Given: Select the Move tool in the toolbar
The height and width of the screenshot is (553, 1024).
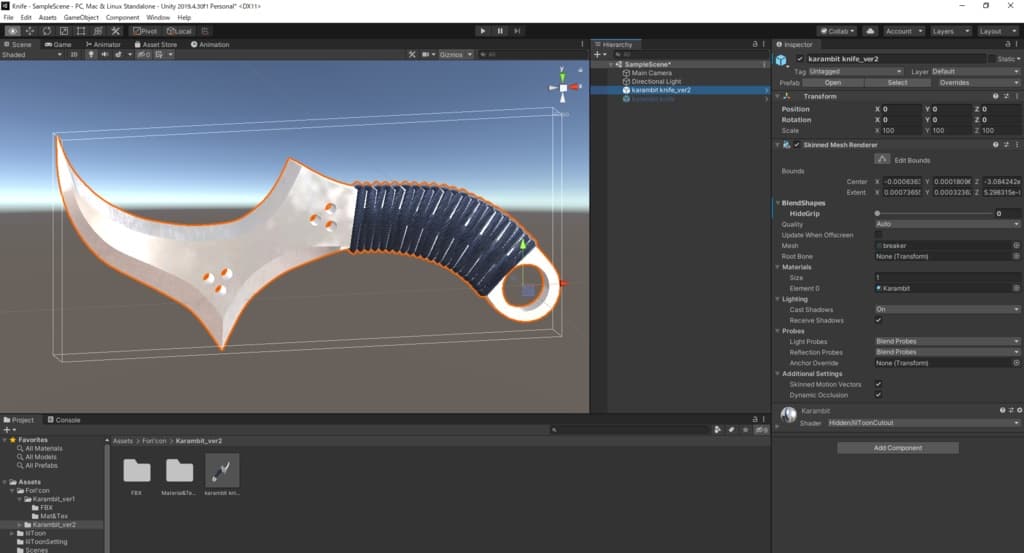Looking at the screenshot, I should pyautogui.click(x=29, y=31).
